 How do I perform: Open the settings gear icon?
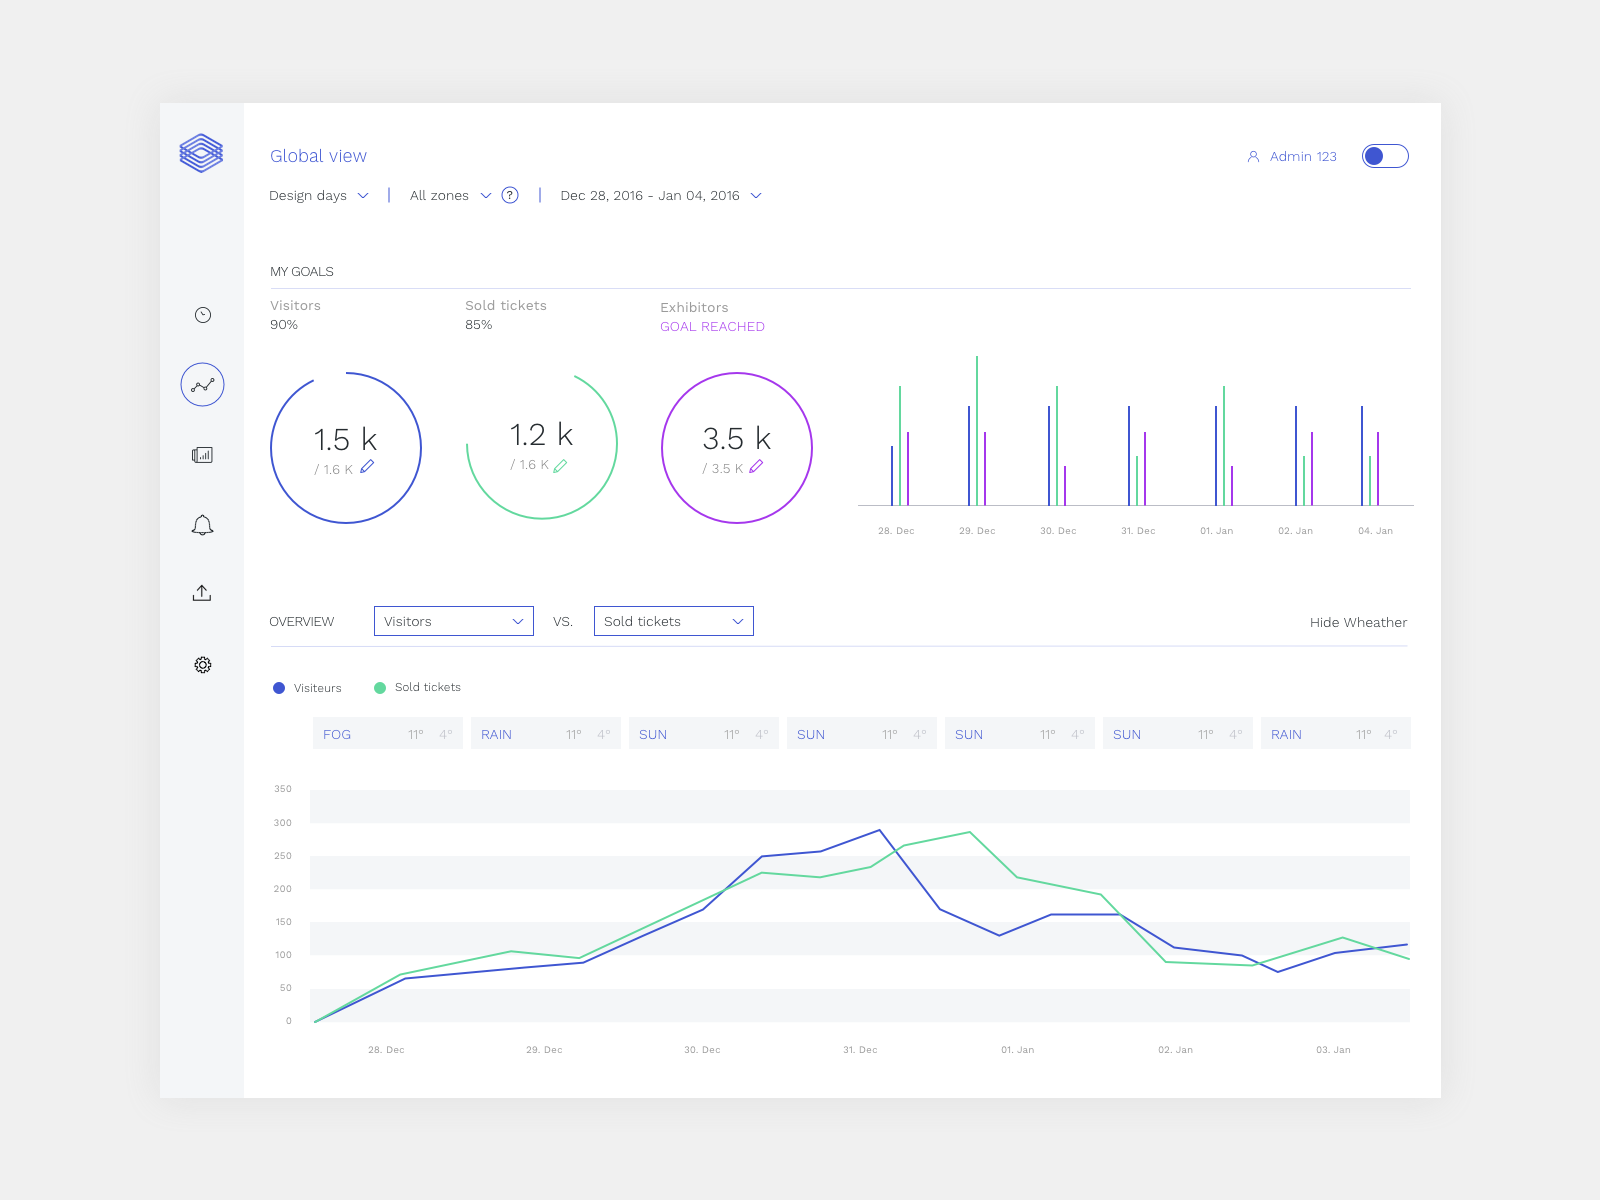203,665
